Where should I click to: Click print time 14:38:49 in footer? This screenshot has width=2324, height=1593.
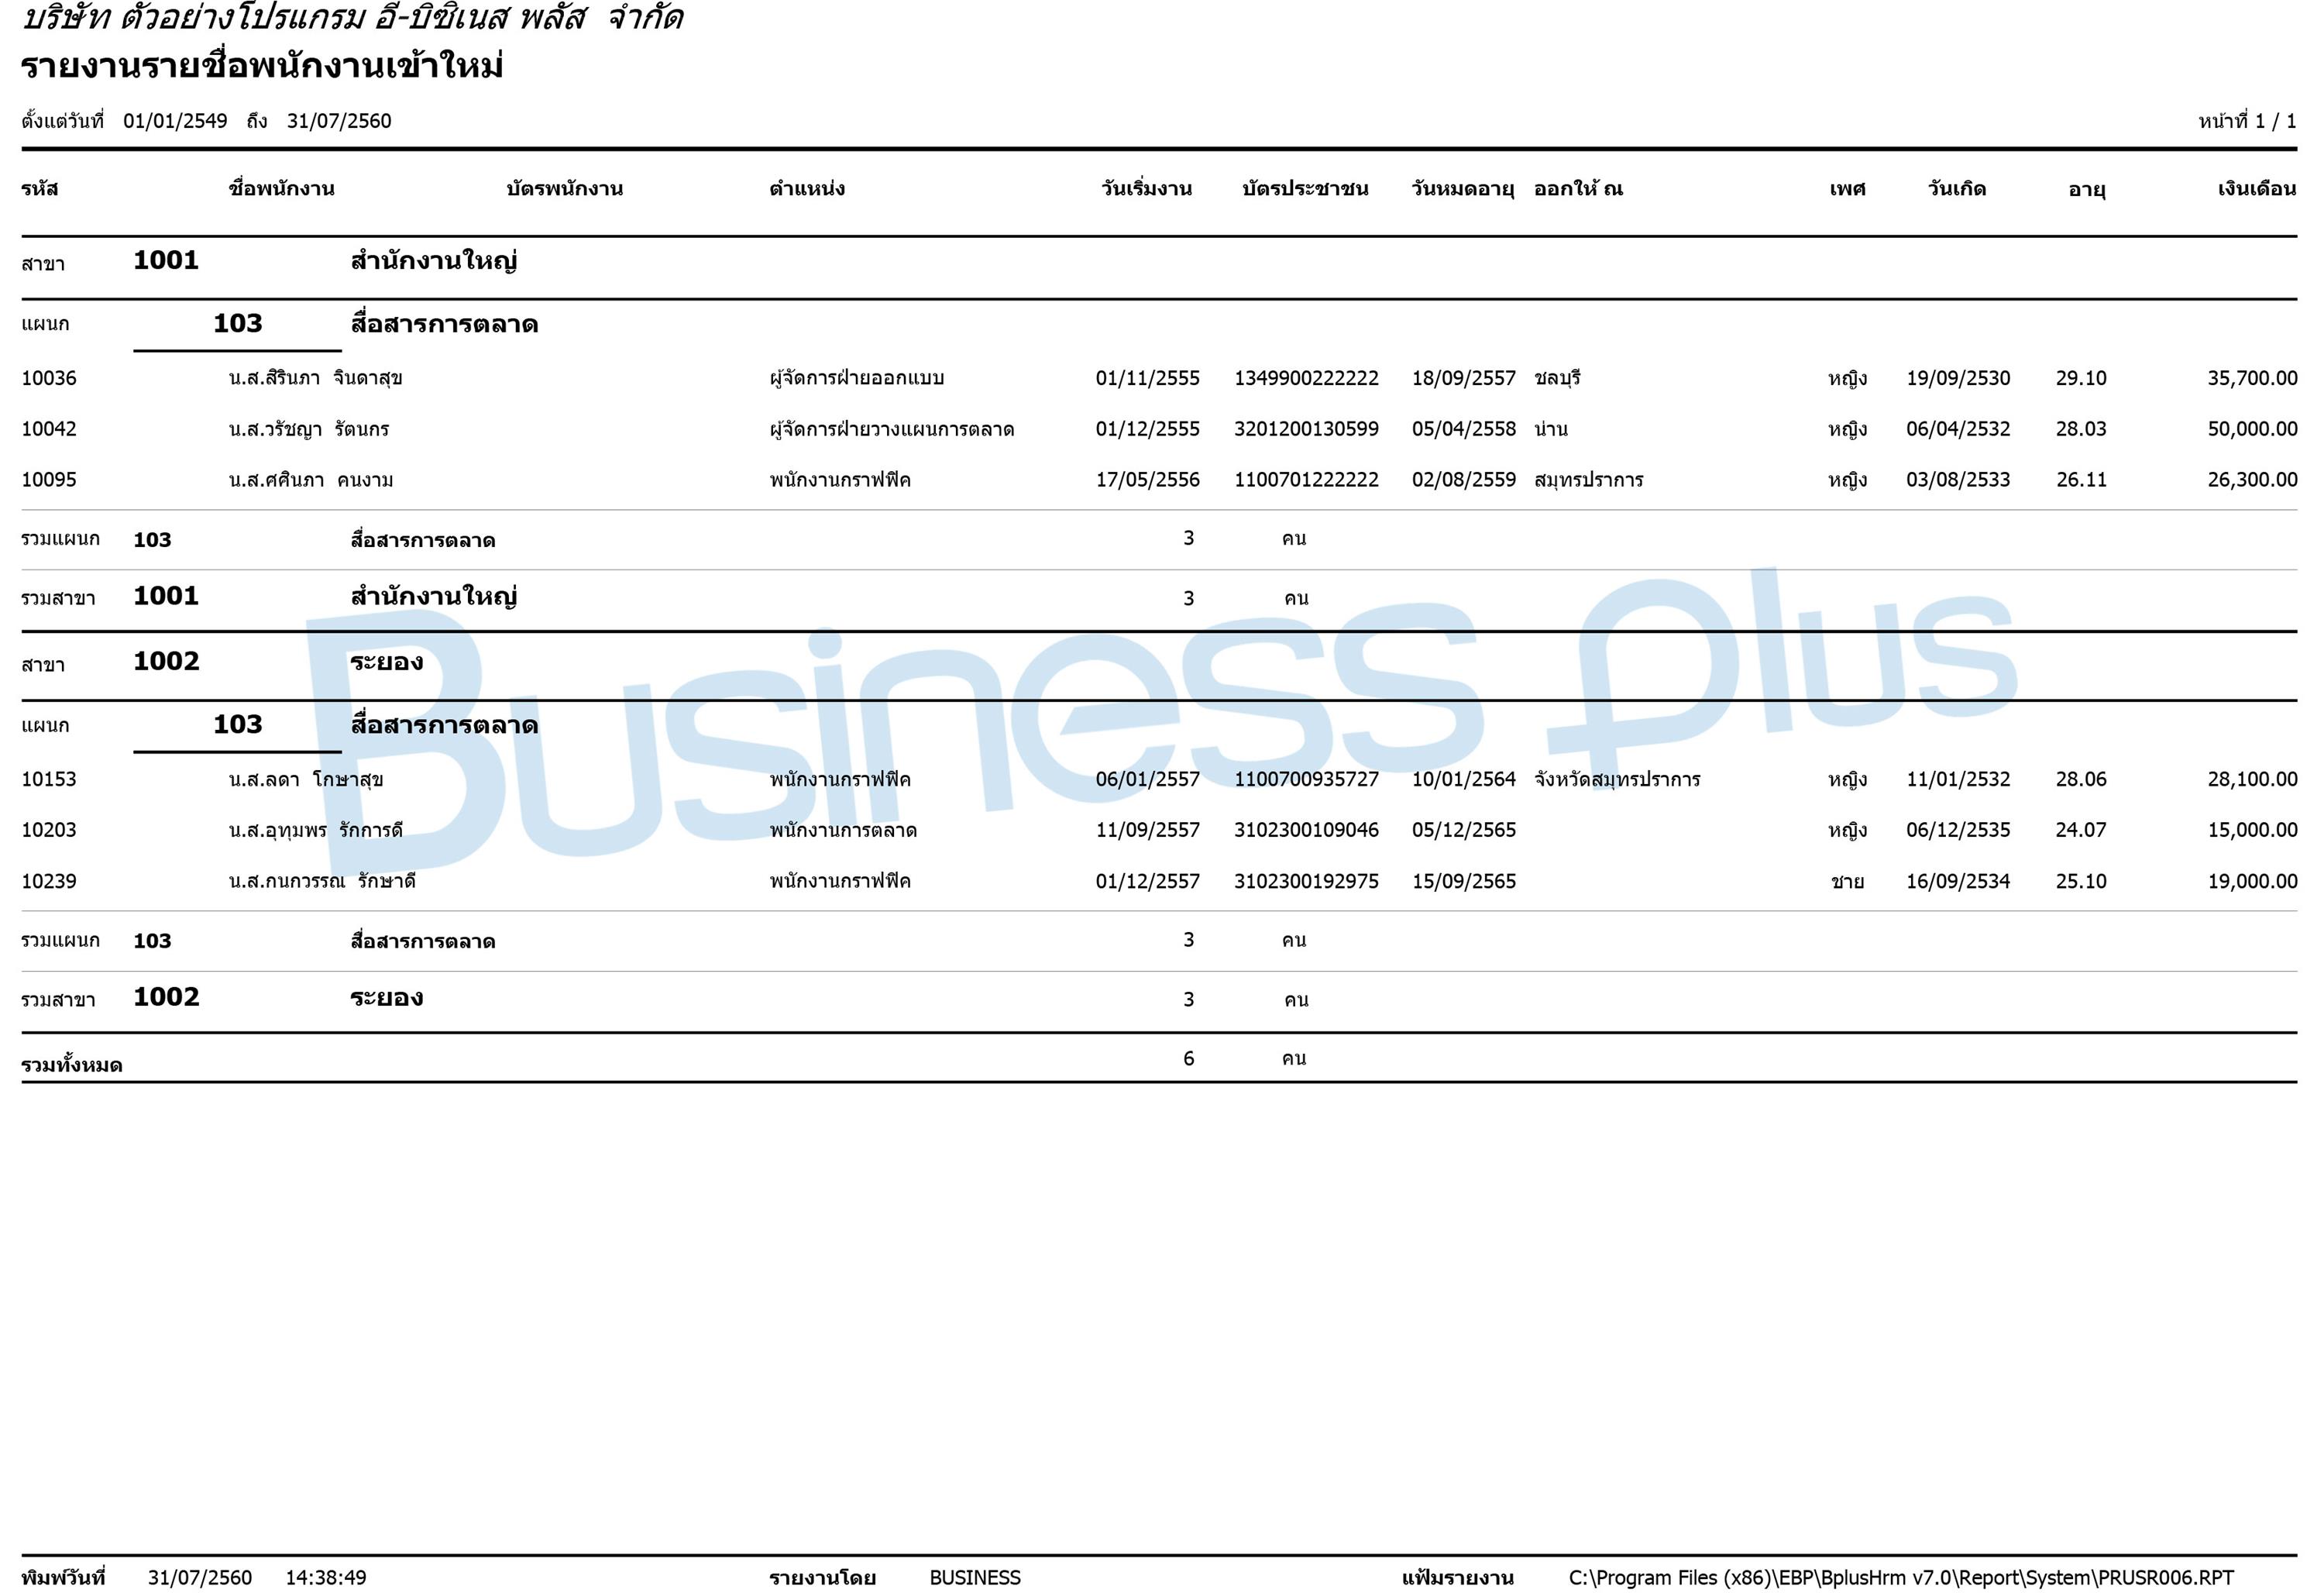coord(326,1577)
